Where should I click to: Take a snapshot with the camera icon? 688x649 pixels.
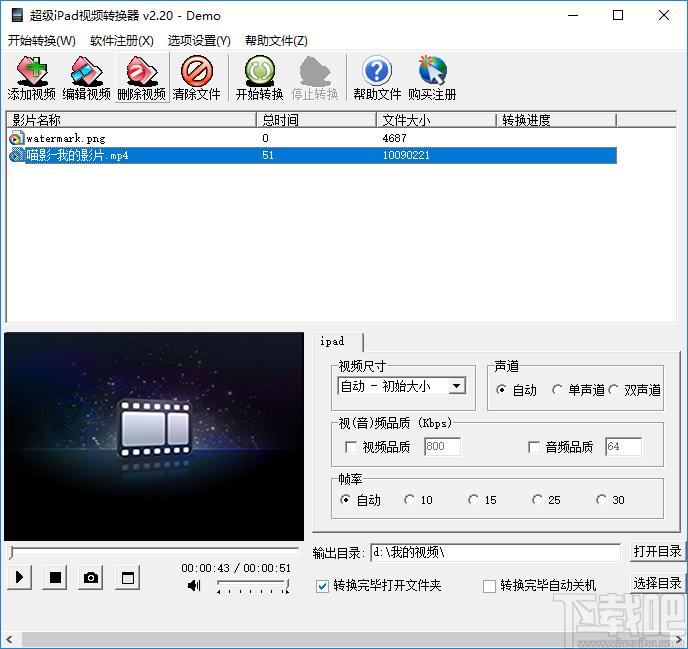coord(91,577)
